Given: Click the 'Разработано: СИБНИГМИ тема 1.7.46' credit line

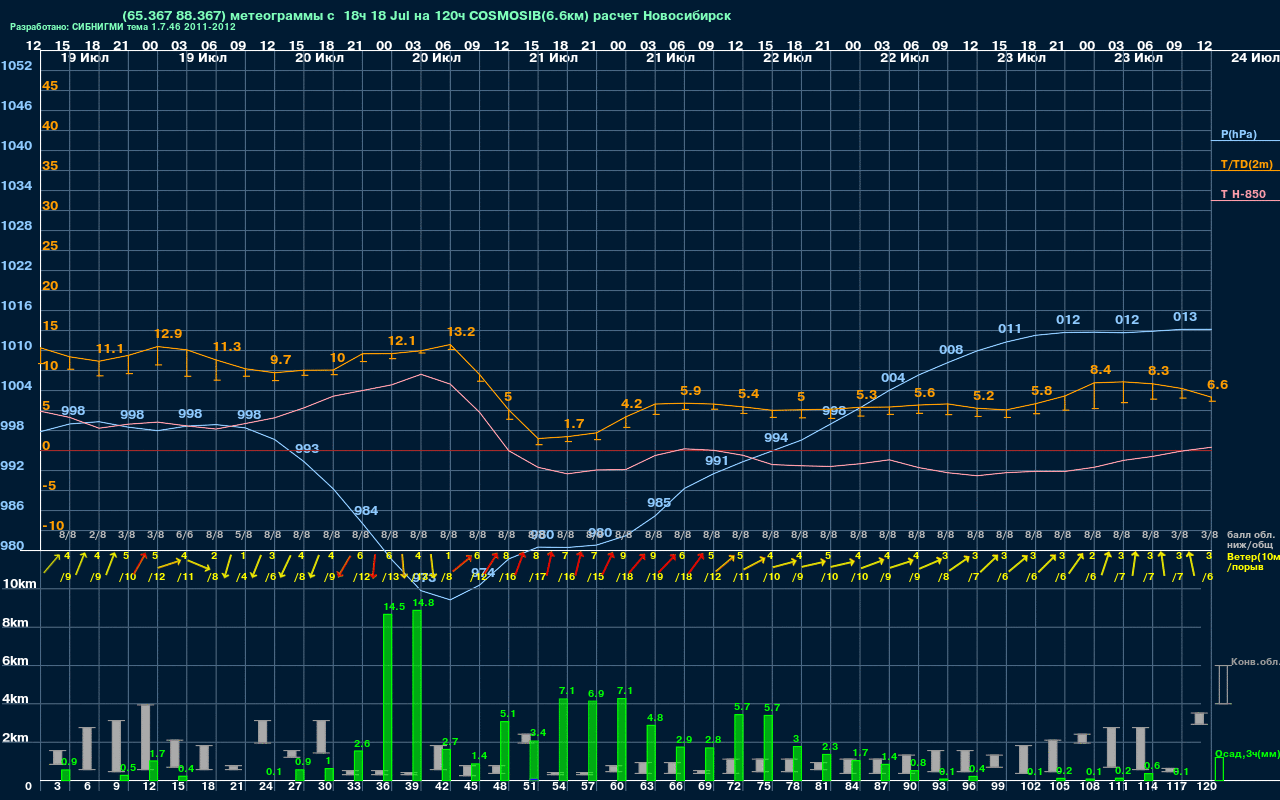Looking at the screenshot, I should [123, 28].
